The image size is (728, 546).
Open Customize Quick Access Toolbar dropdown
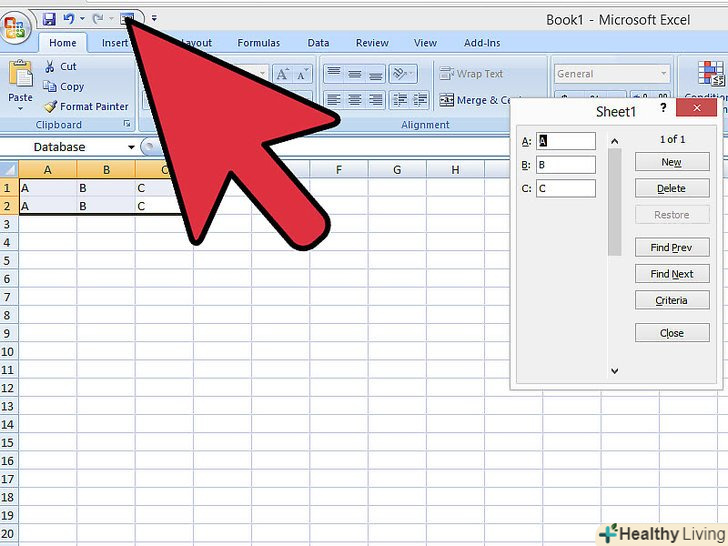154,19
